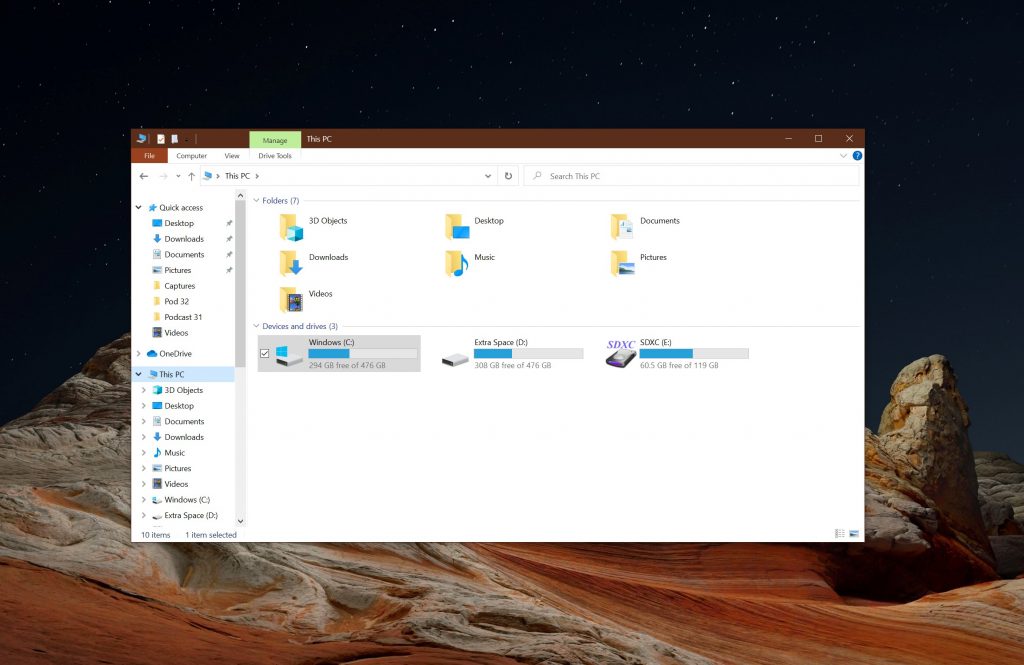The image size is (1024, 665).
Task: Unpin Downloads from Quick access pin icon
Action: click(x=229, y=239)
